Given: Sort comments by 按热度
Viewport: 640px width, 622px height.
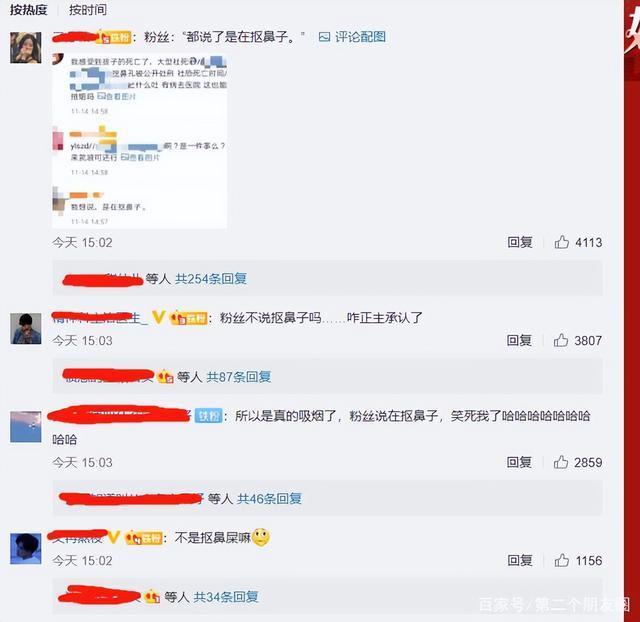Looking at the screenshot, I should click(29, 9).
